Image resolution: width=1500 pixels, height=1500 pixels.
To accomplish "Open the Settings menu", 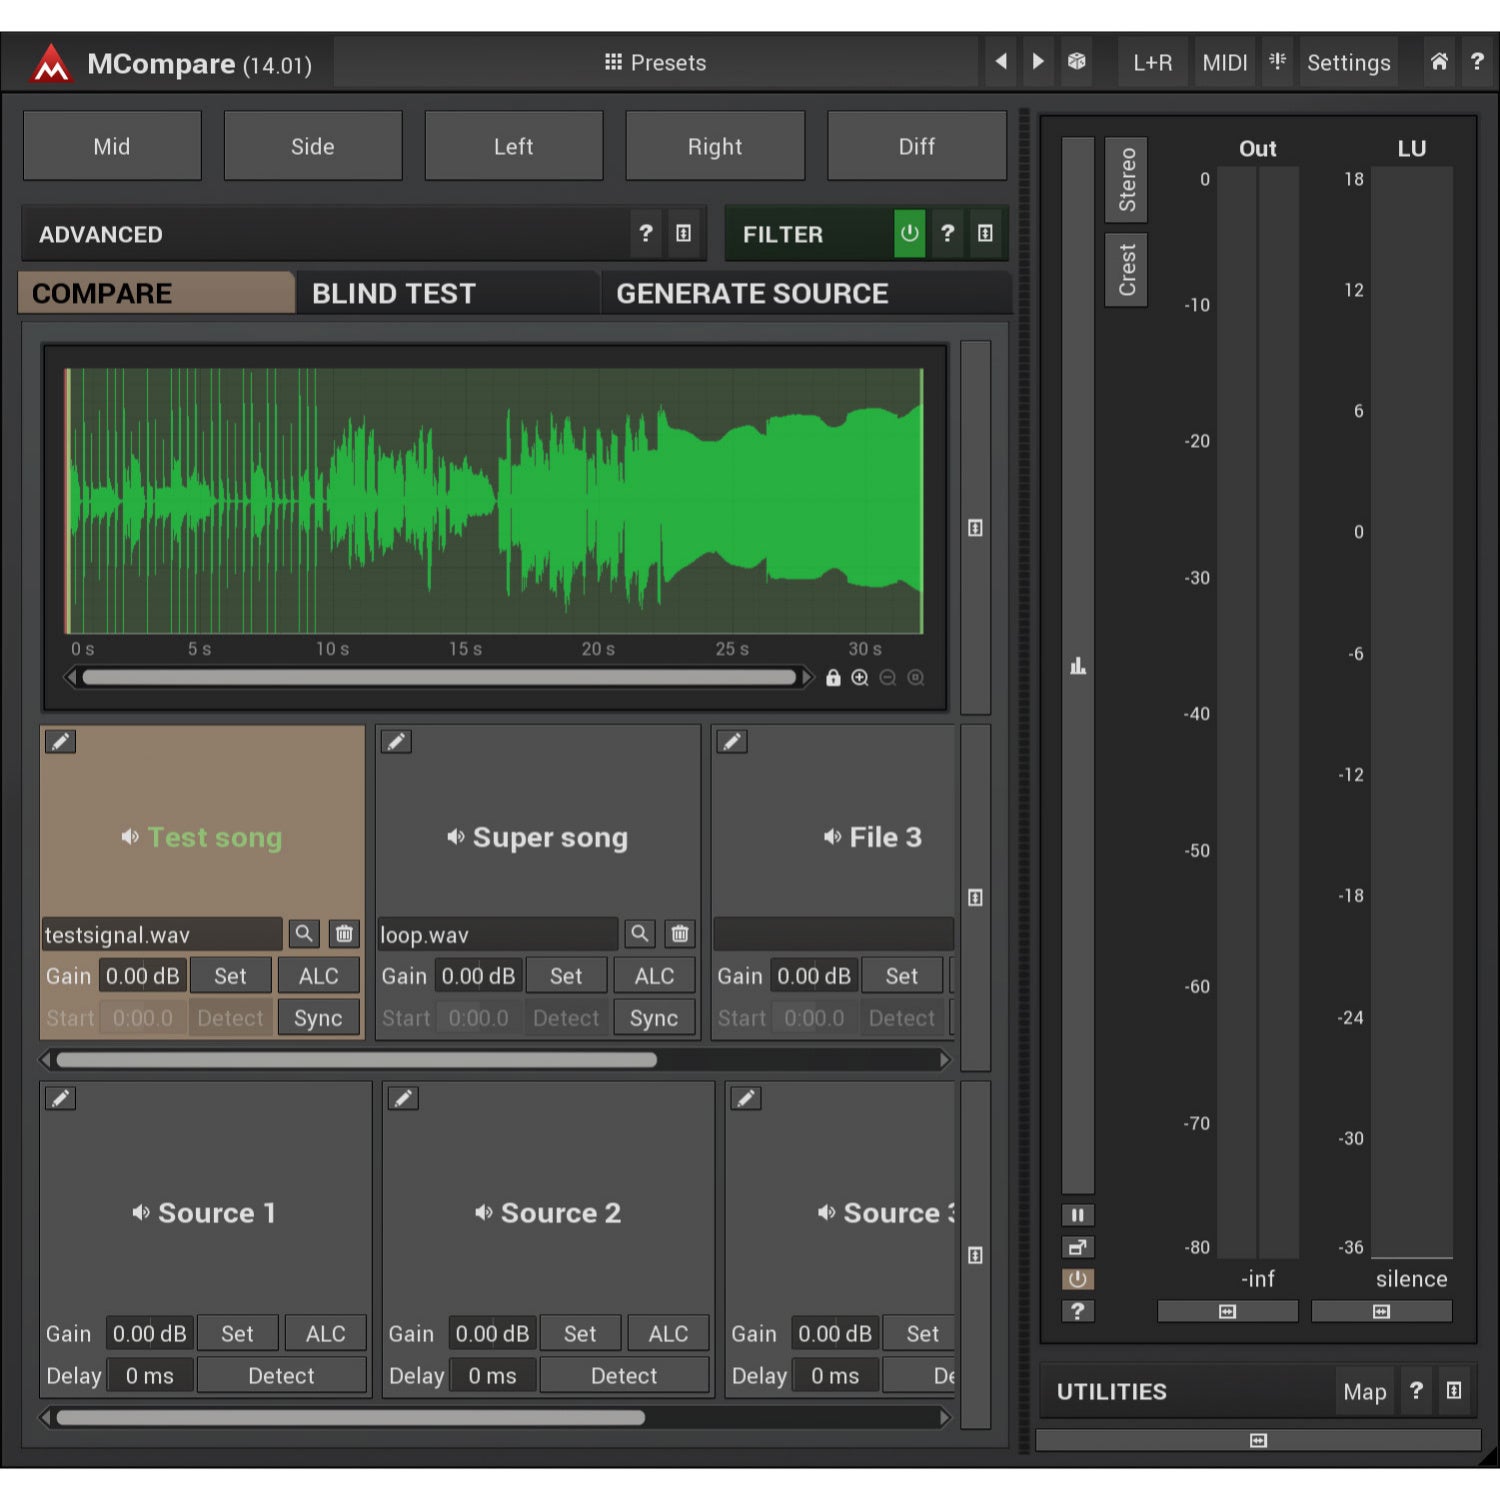I will tap(1348, 63).
